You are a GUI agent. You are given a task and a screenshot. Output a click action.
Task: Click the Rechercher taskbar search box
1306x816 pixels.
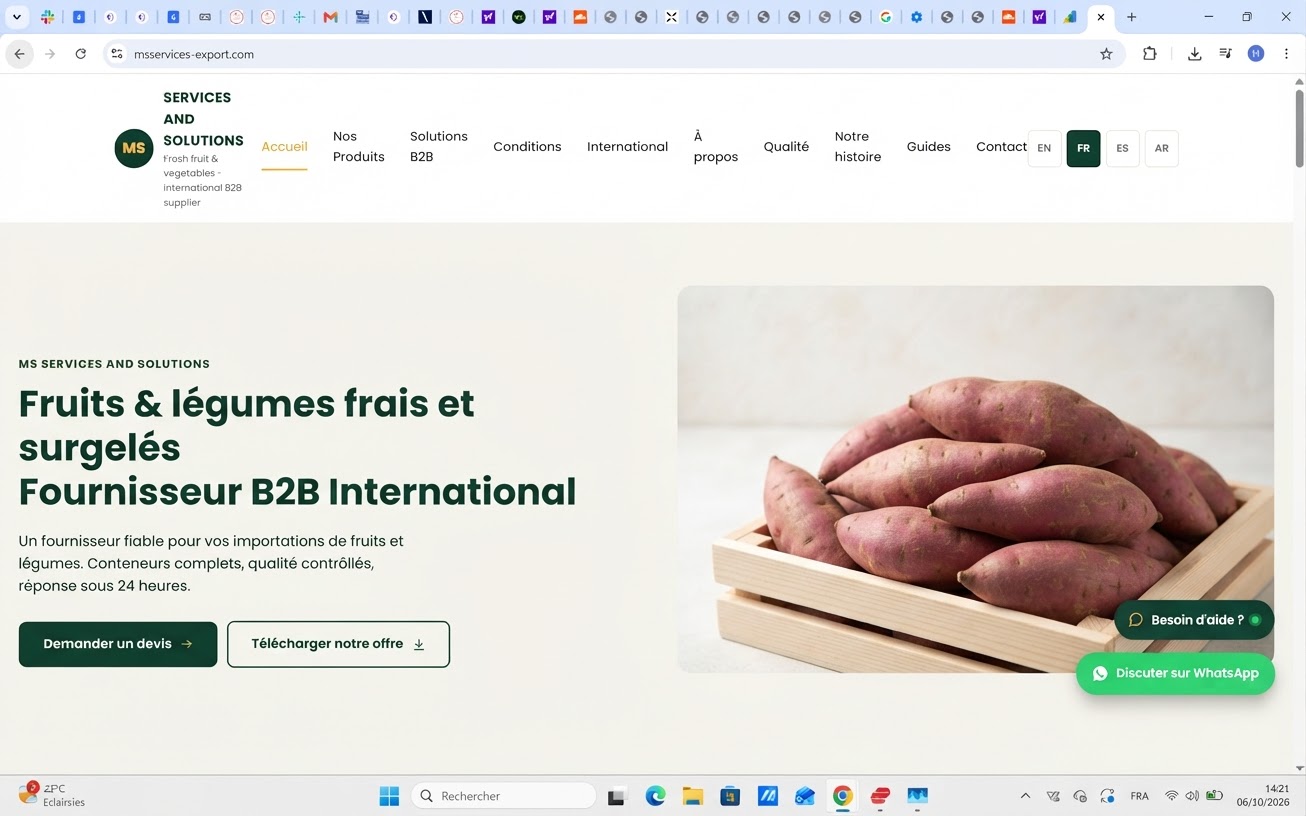click(x=504, y=796)
